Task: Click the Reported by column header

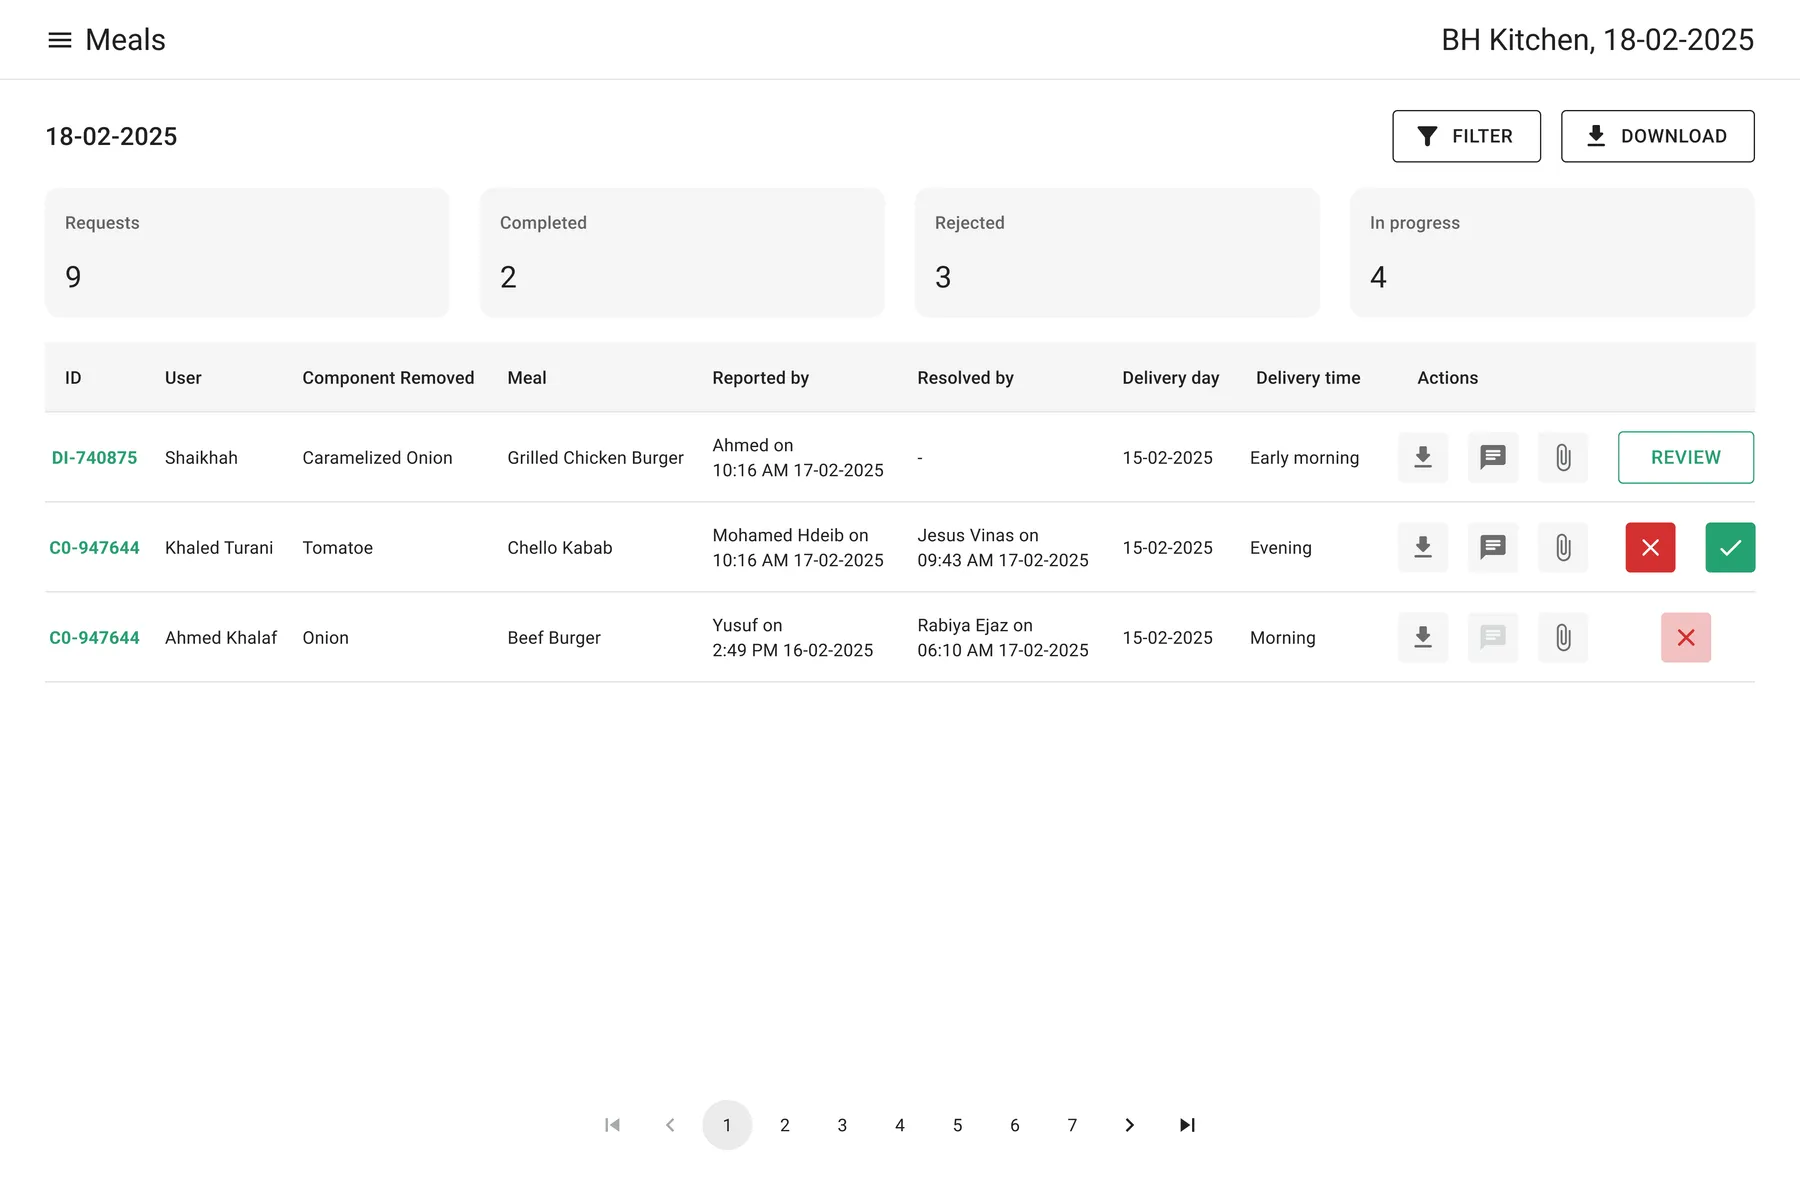Action: click(760, 378)
